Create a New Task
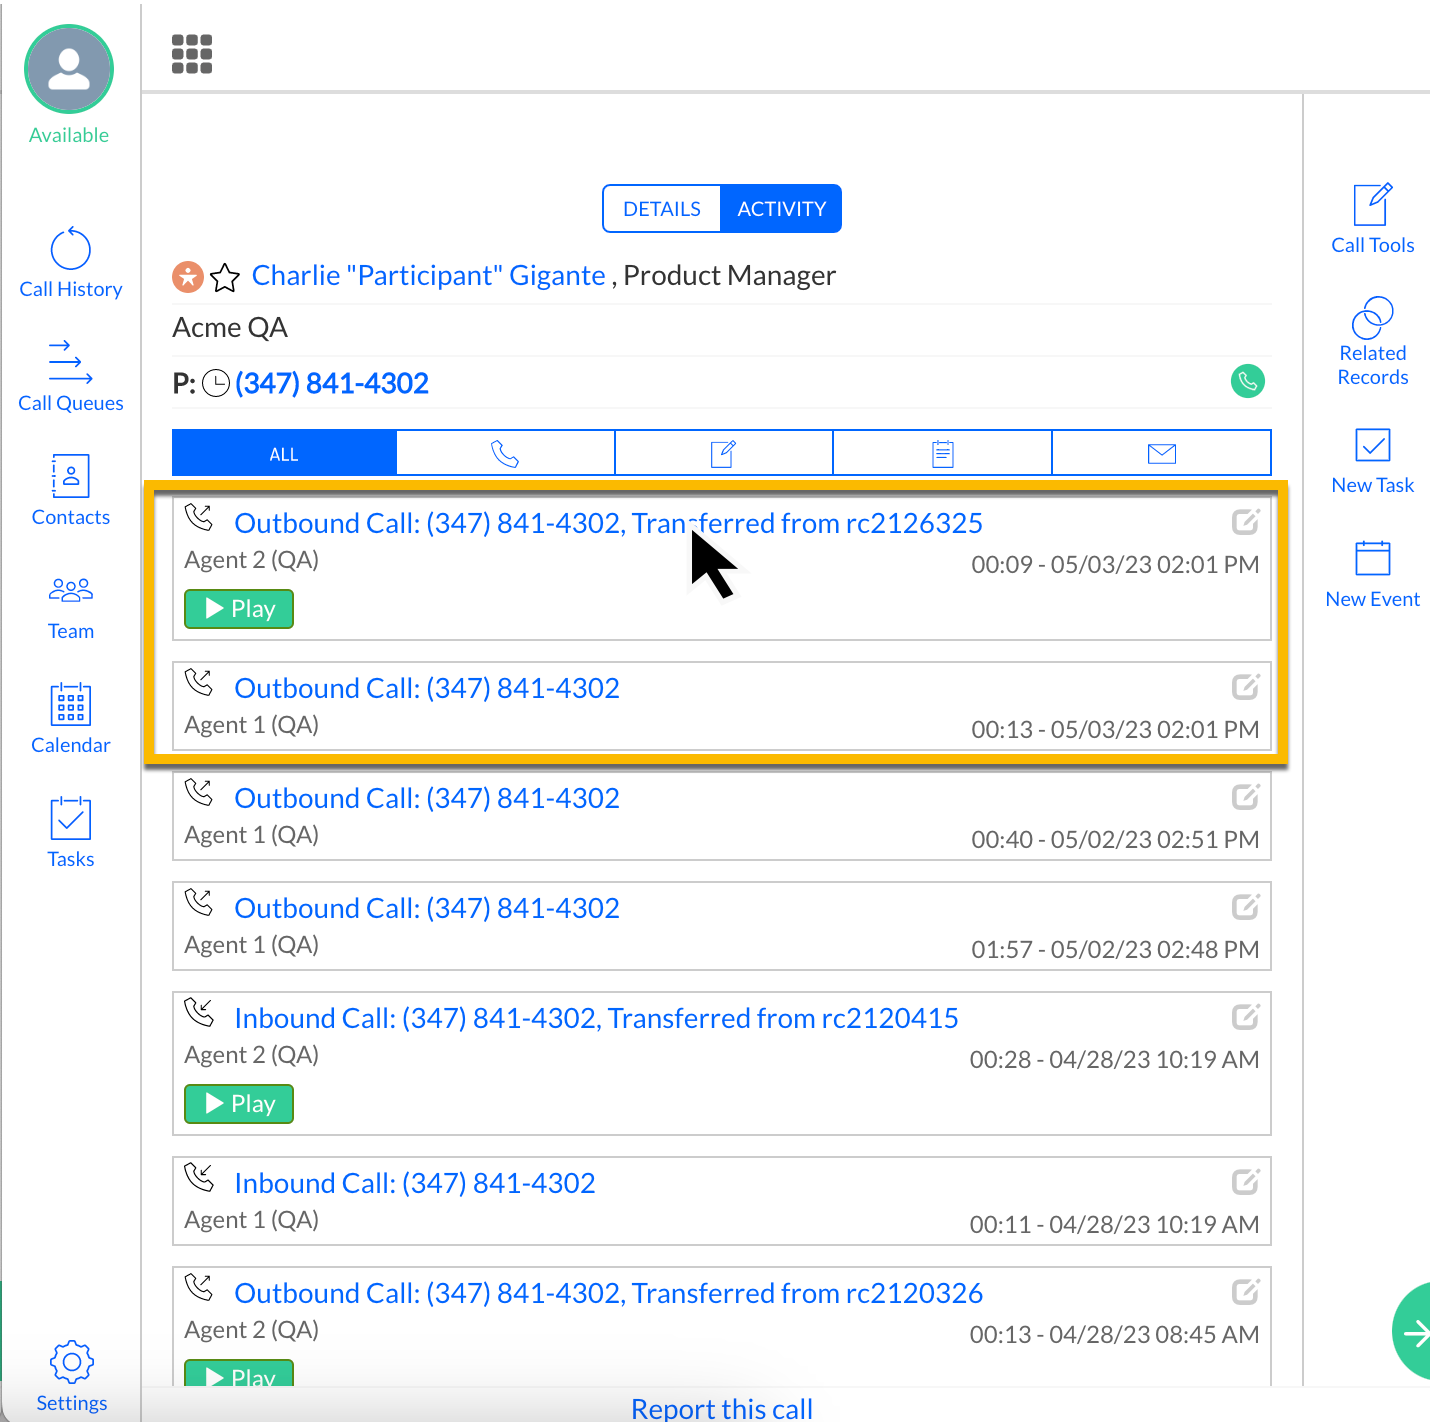1430x1422 pixels. (1372, 460)
